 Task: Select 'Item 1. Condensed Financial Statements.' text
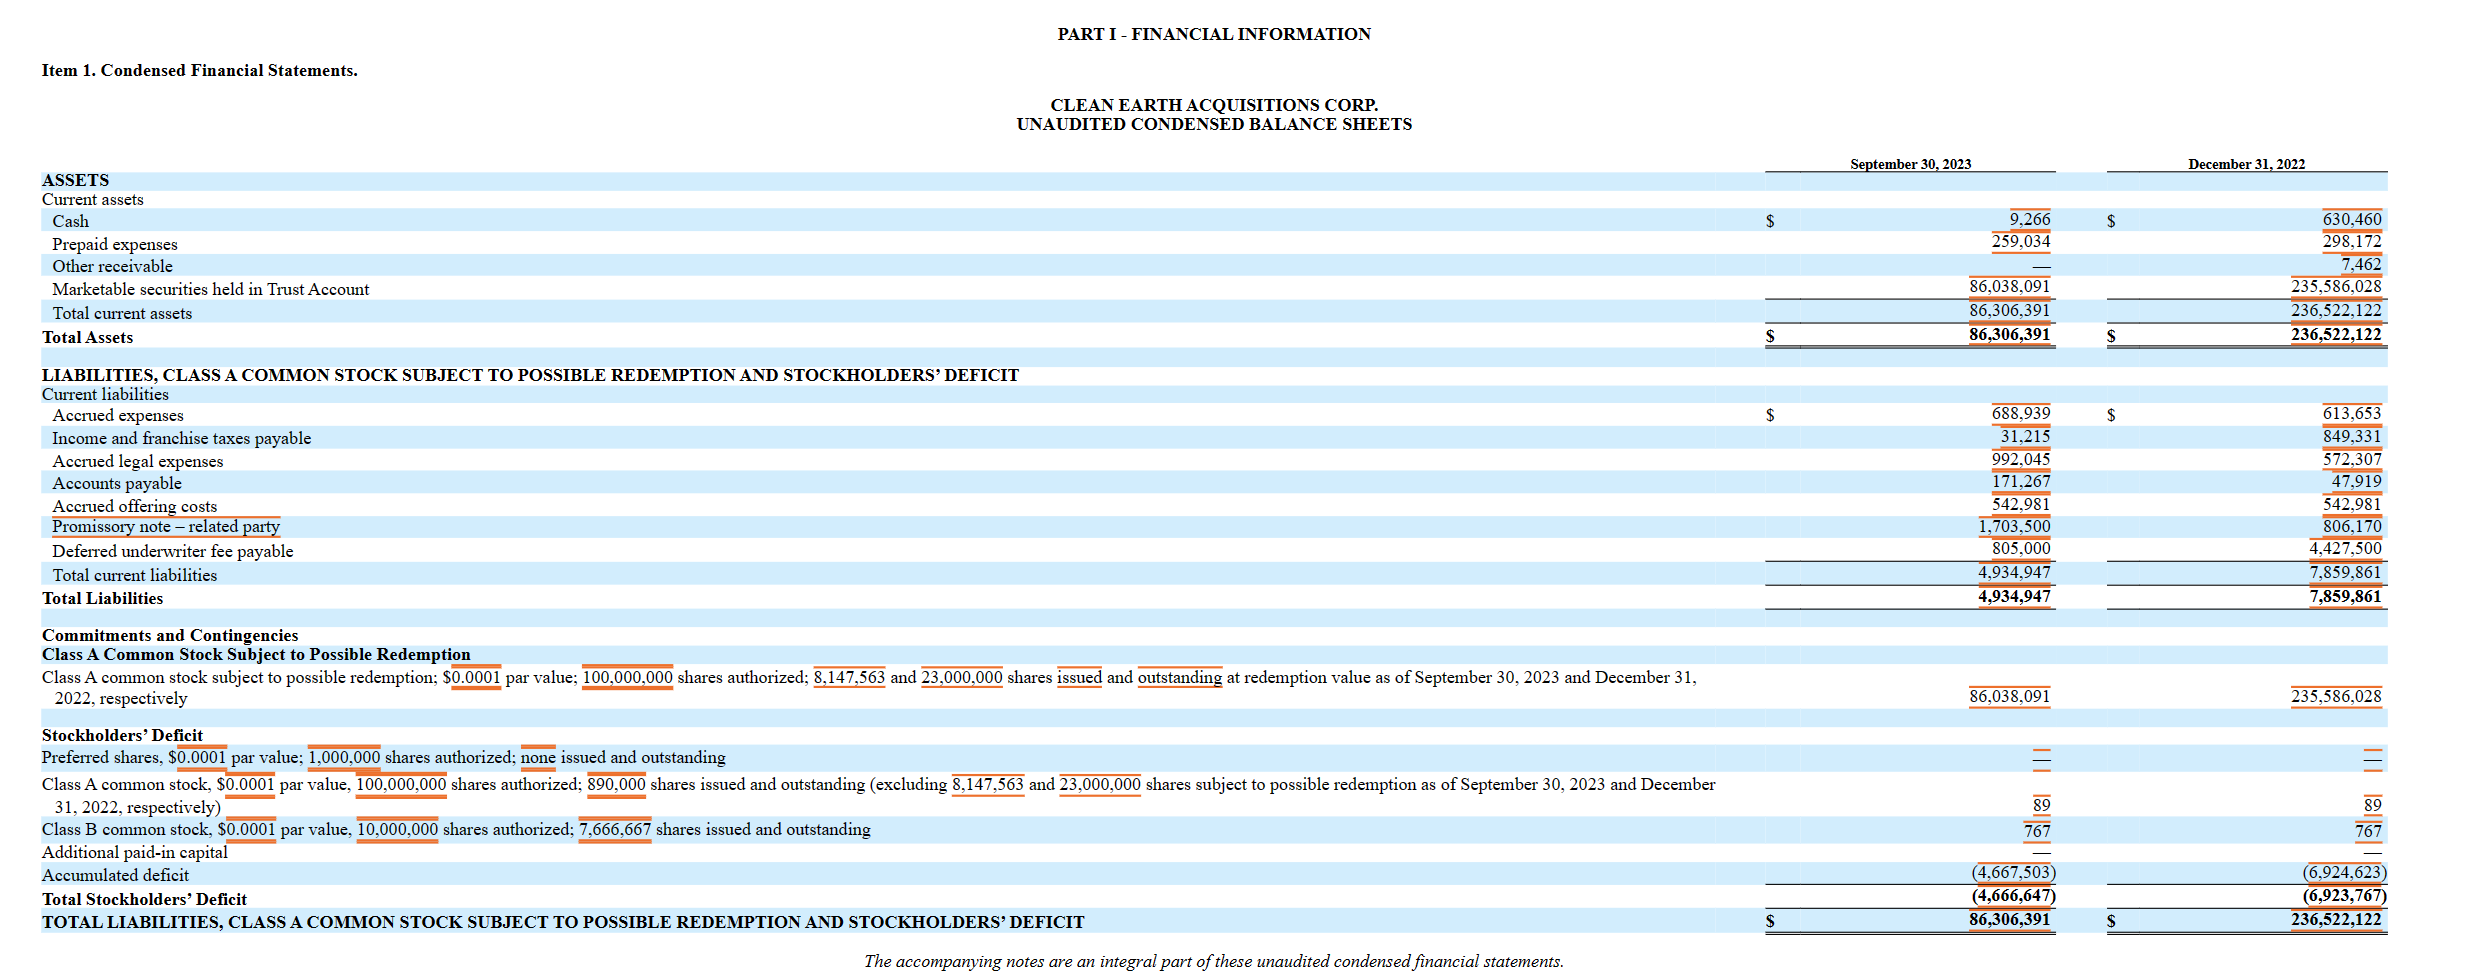pos(200,70)
